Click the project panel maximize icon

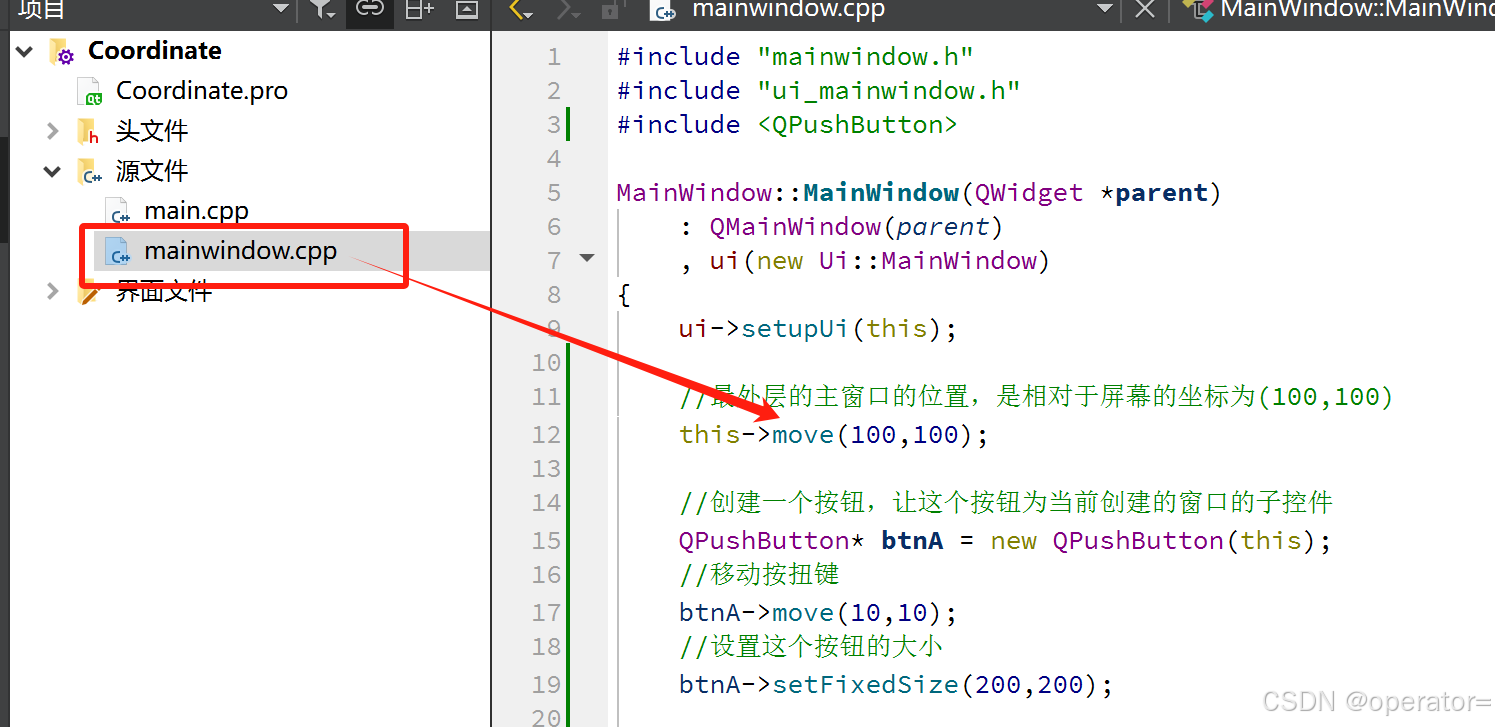[x=466, y=9]
